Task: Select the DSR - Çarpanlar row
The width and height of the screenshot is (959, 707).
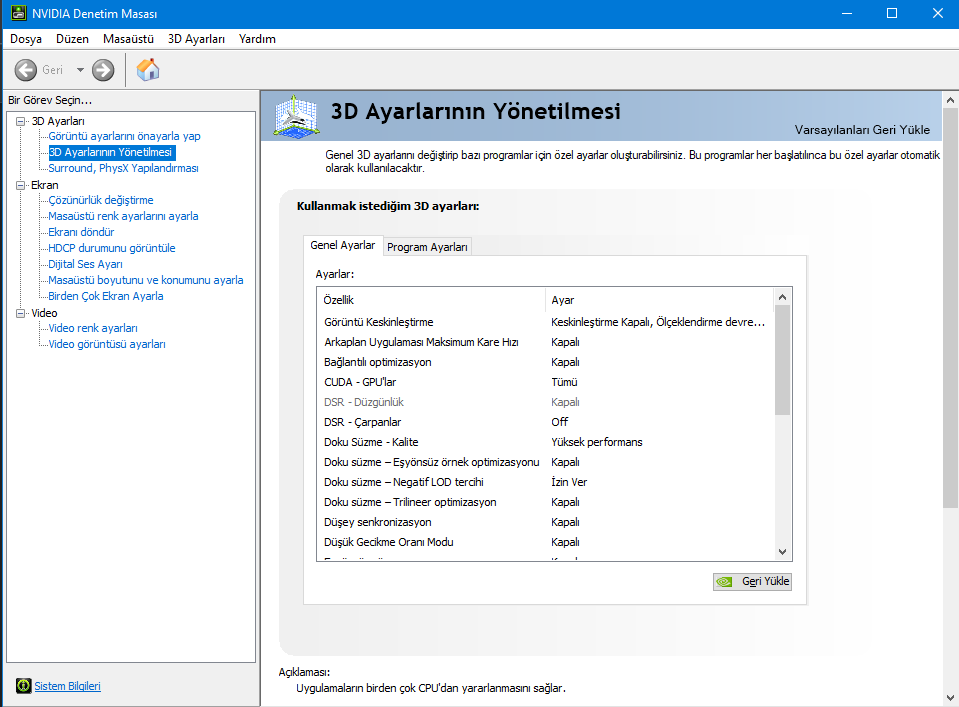Action: click(545, 422)
